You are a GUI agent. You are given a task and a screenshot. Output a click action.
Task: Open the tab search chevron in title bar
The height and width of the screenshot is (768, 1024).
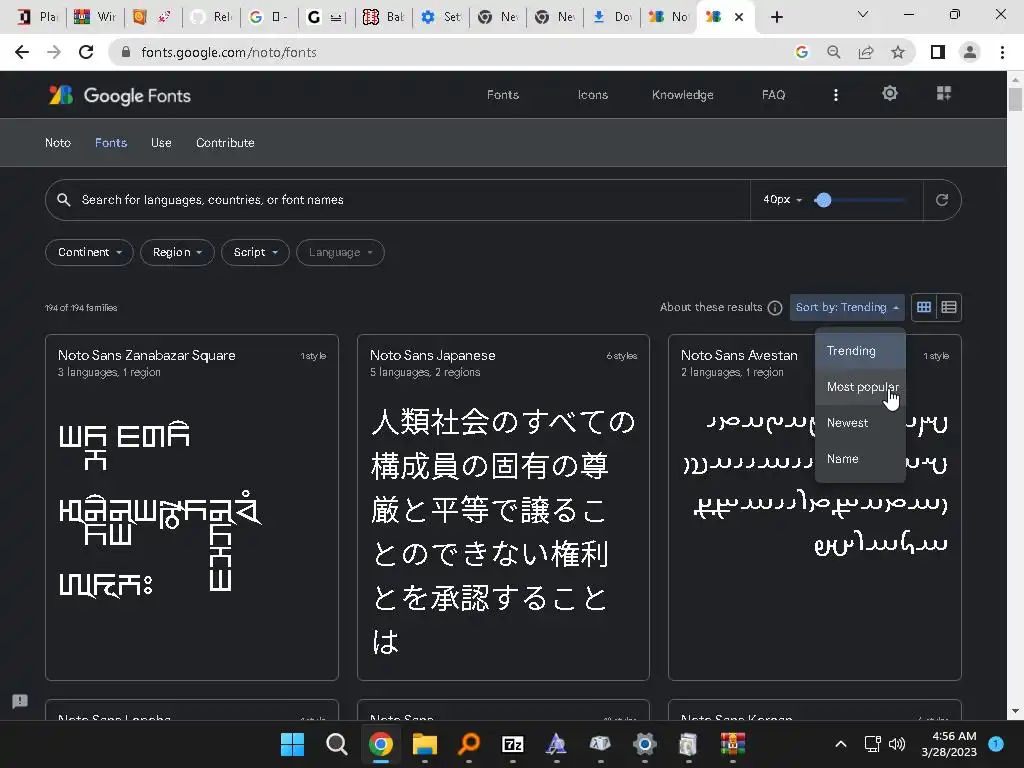click(863, 14)
